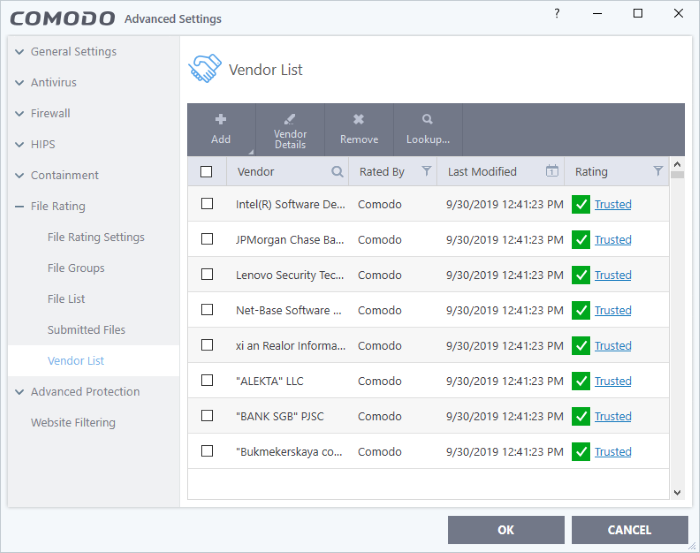
Task: Open Submitted Files page
Action: point(86,330)
